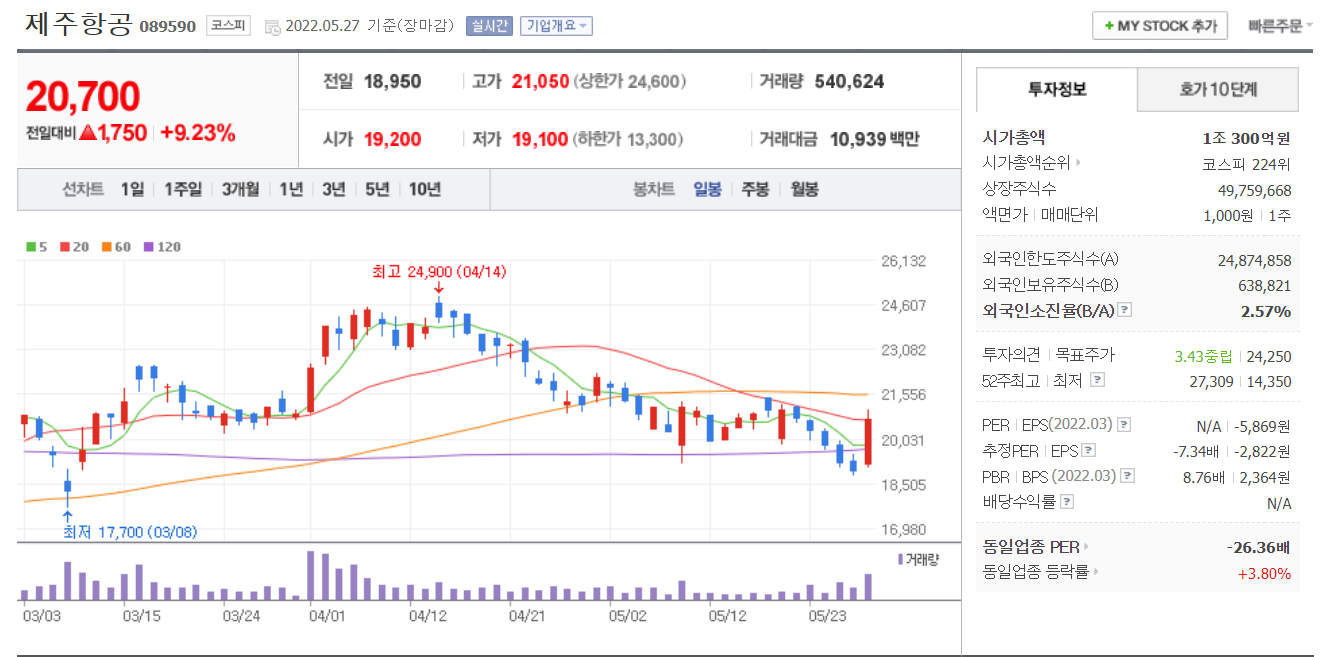Click the purple 120-day moving average legend
1328x657 pixels.
162,246
